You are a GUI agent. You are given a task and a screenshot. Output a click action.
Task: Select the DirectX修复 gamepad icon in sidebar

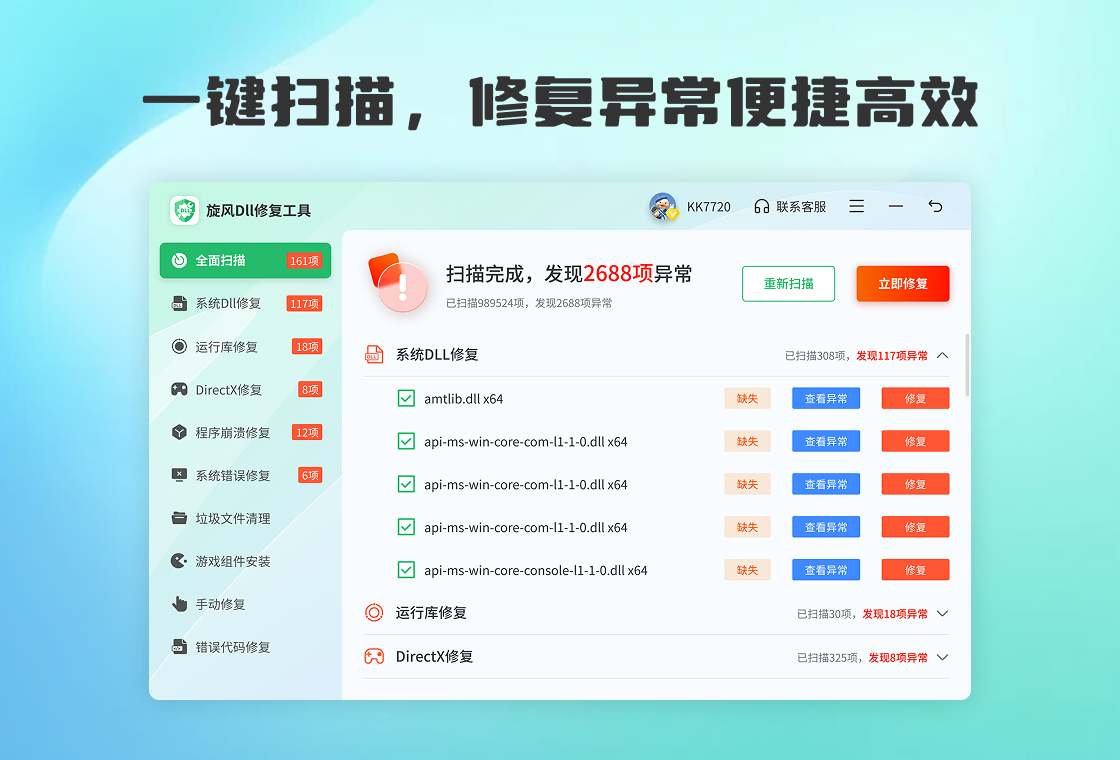pos(179,390)
